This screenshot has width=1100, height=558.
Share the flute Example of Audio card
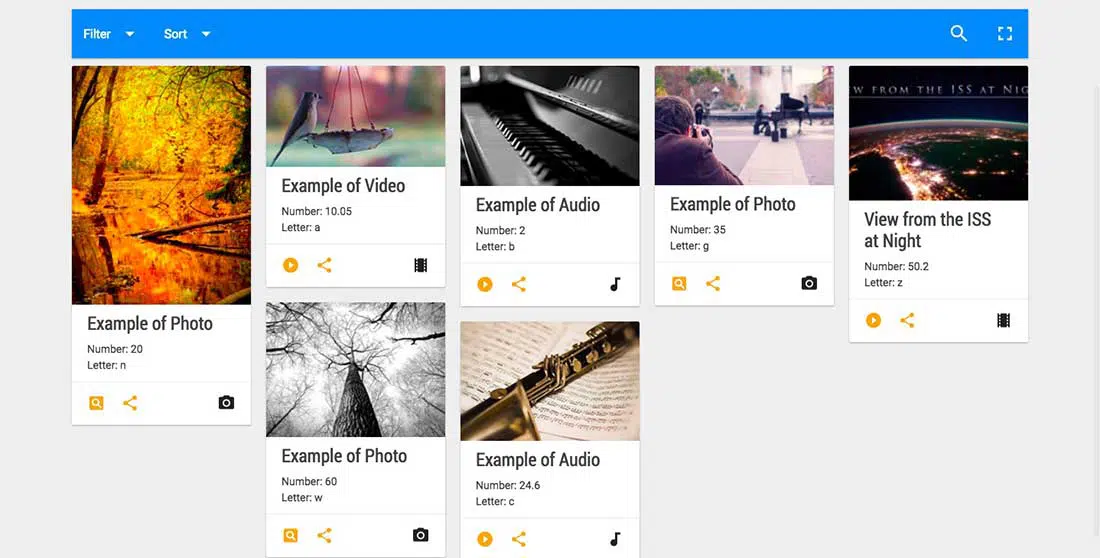[518, 539]
